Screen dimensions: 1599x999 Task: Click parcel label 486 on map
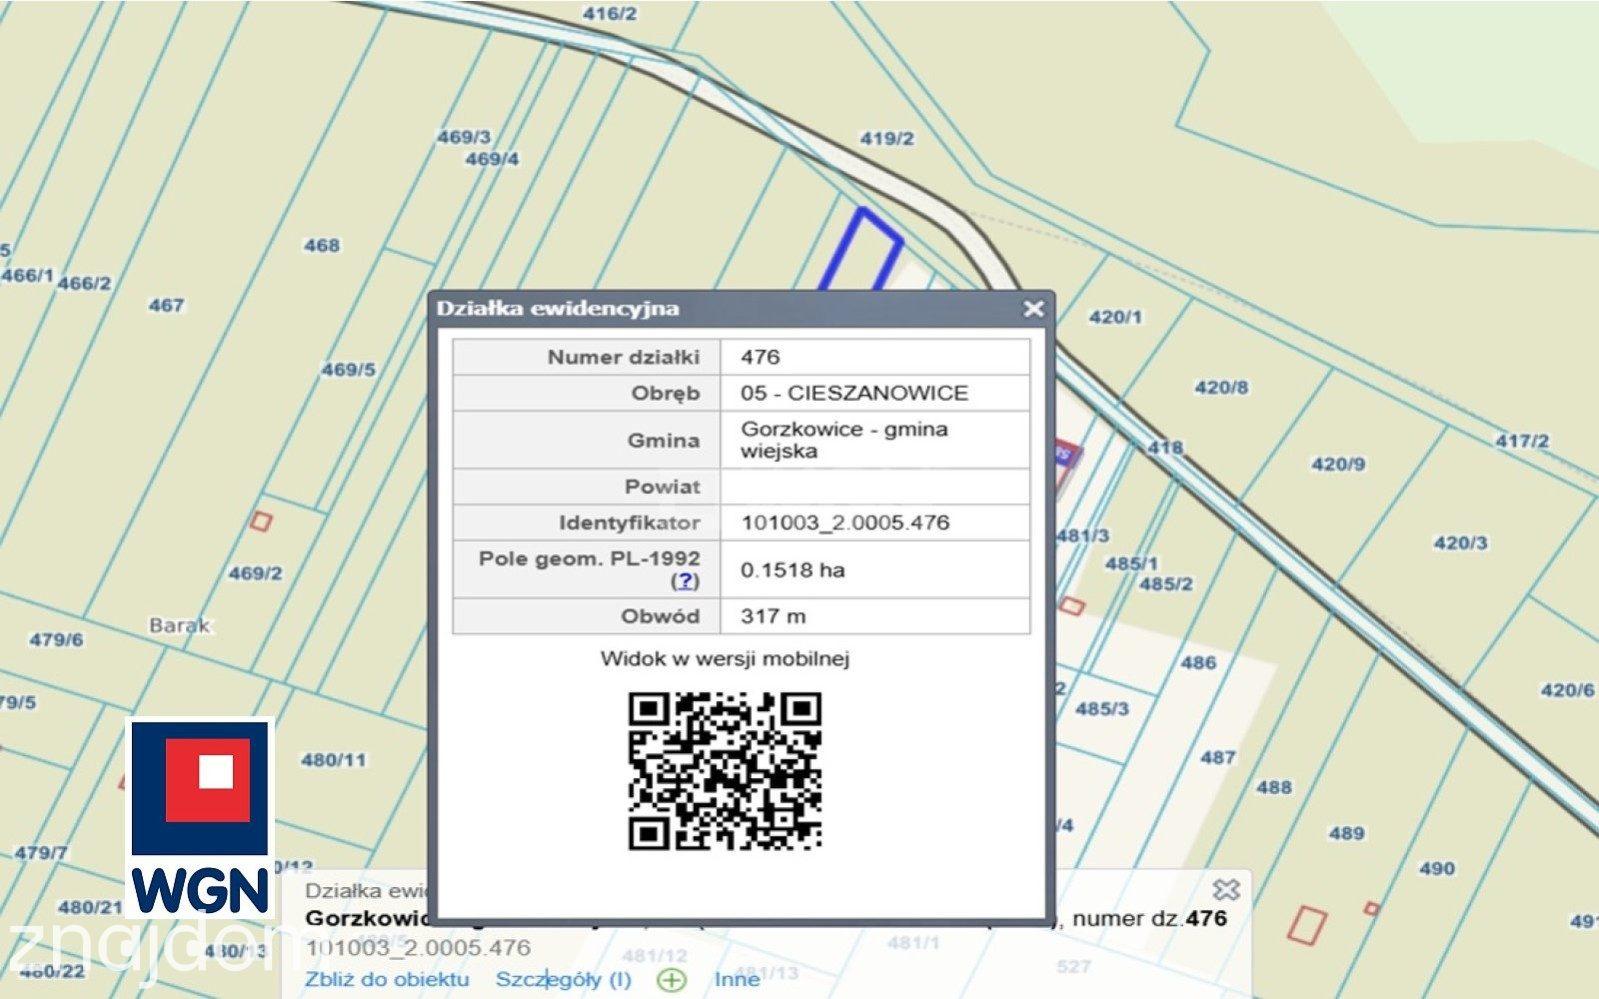tap(1198, 662)
